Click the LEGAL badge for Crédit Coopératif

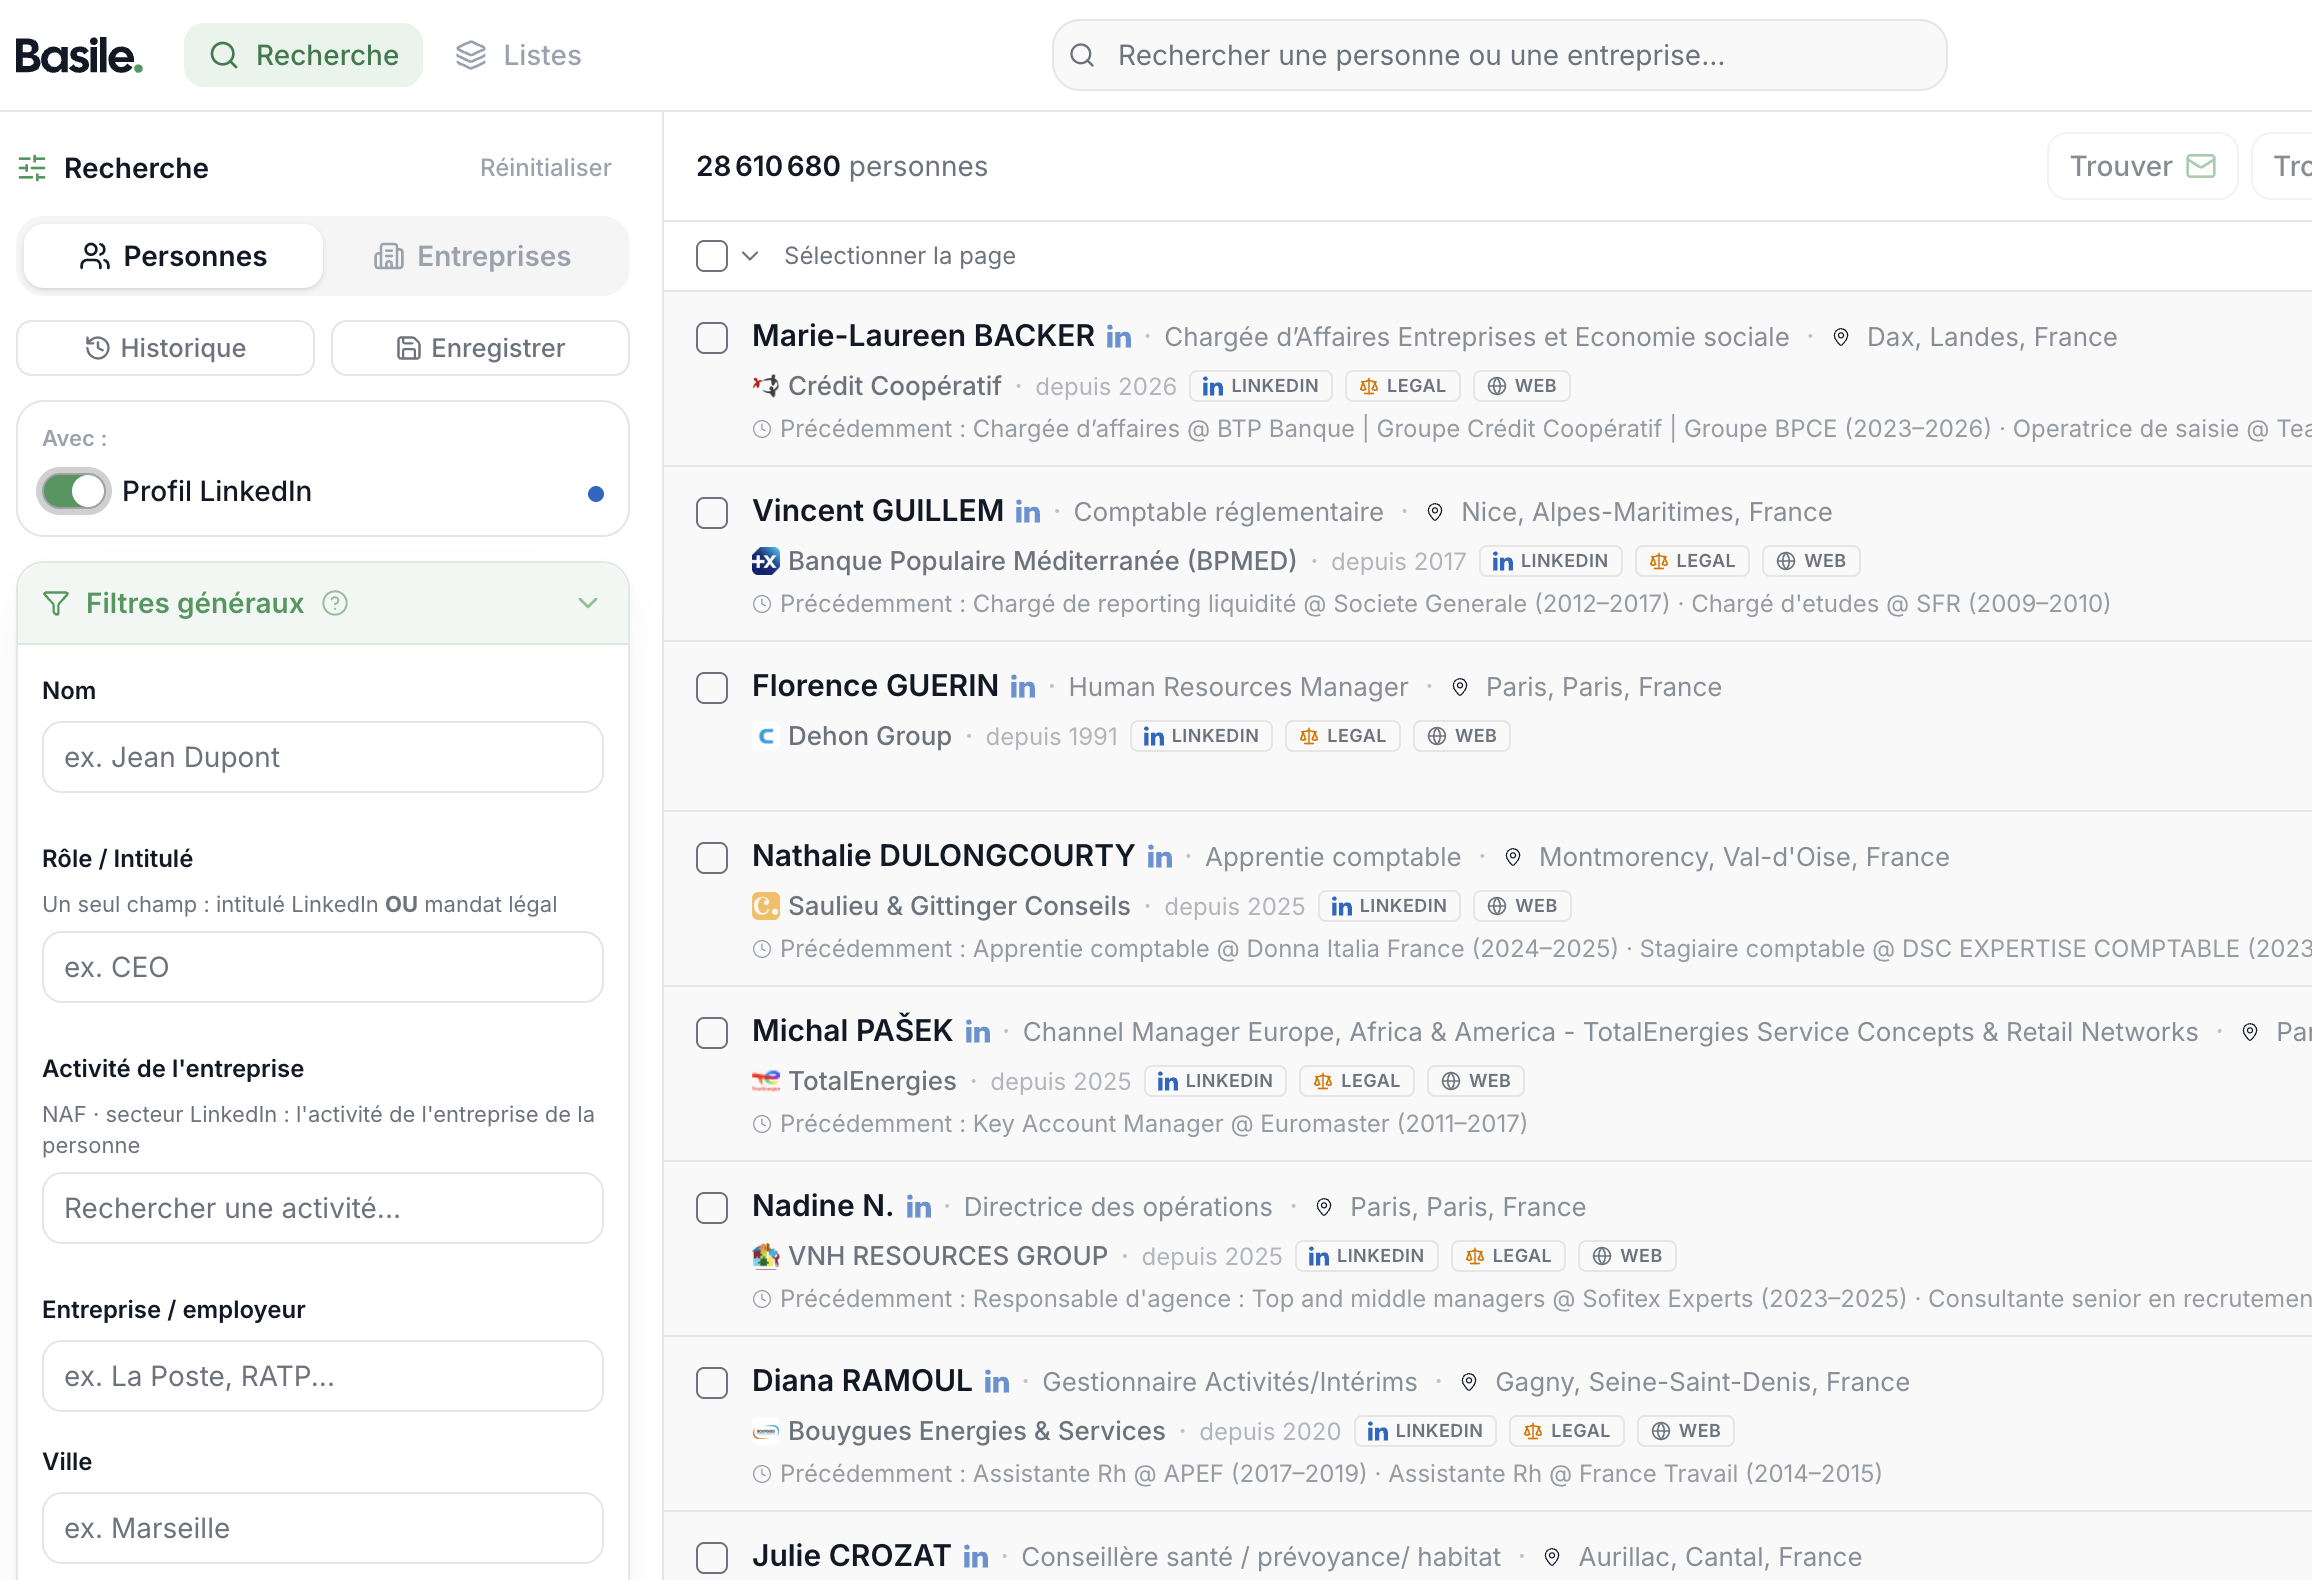pyautogui.click(x=1403, y=386)
